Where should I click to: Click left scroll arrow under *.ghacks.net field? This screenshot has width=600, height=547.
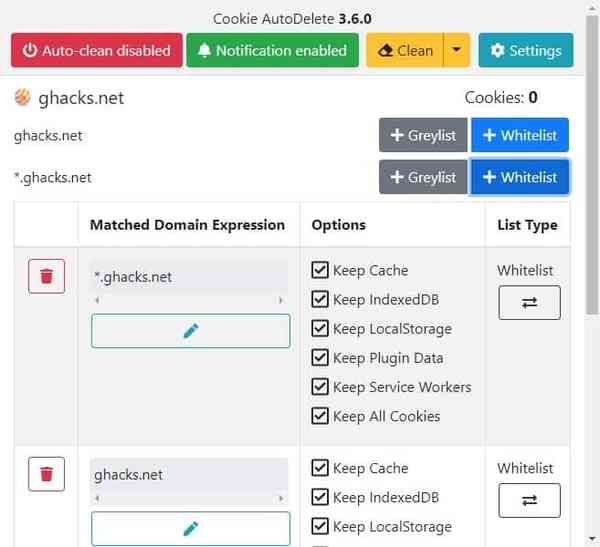click(x=97, y=300)
